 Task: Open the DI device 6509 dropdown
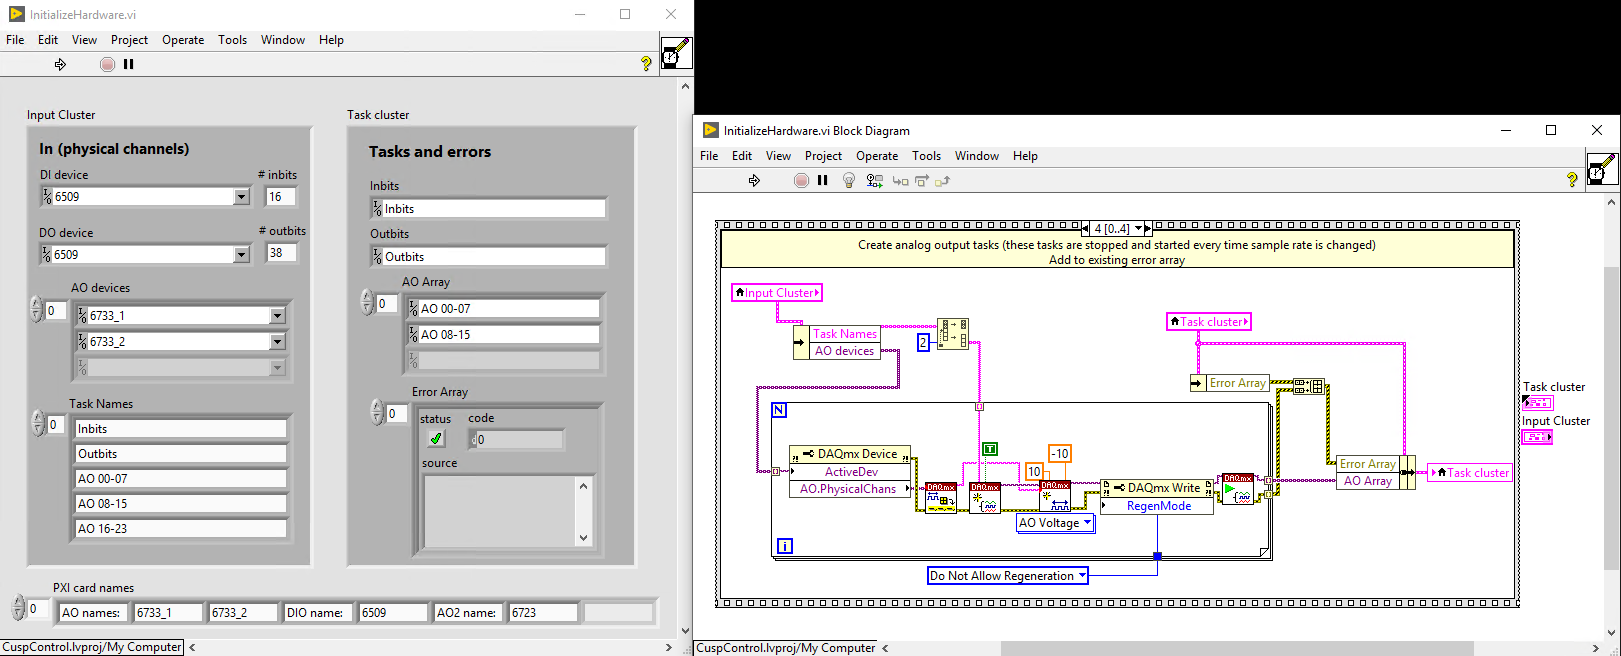(241, 197)
